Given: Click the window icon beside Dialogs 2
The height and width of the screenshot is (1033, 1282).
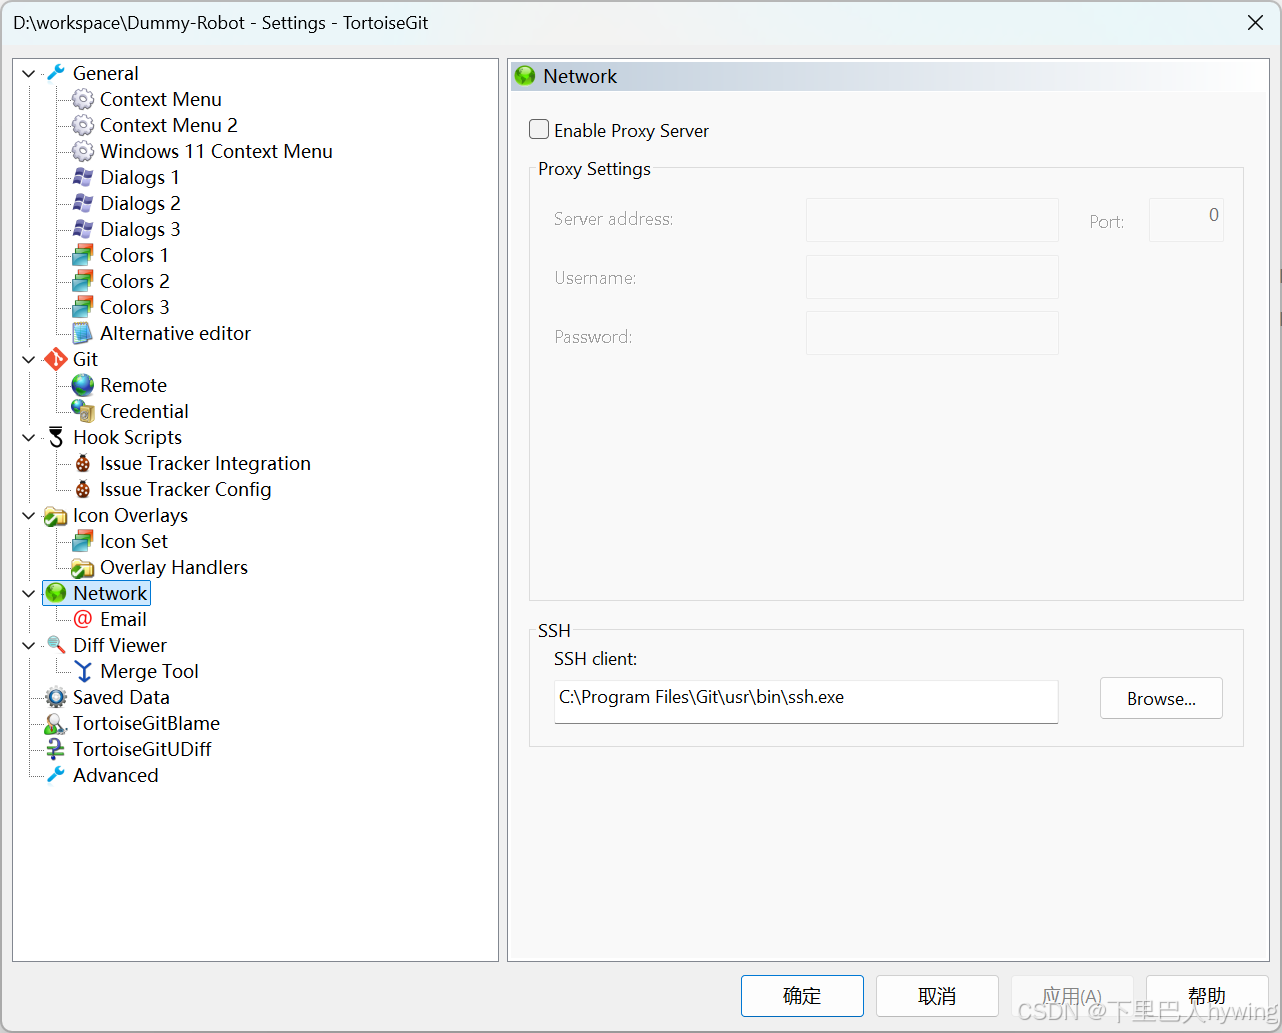Looking at the screenshot, I should [83, 203].
